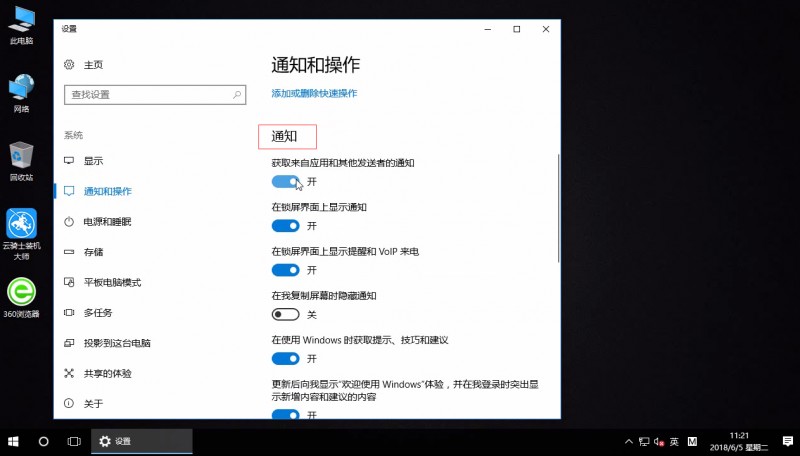
Task: Open the Action Center notification icon
Action: coord(788,441)
